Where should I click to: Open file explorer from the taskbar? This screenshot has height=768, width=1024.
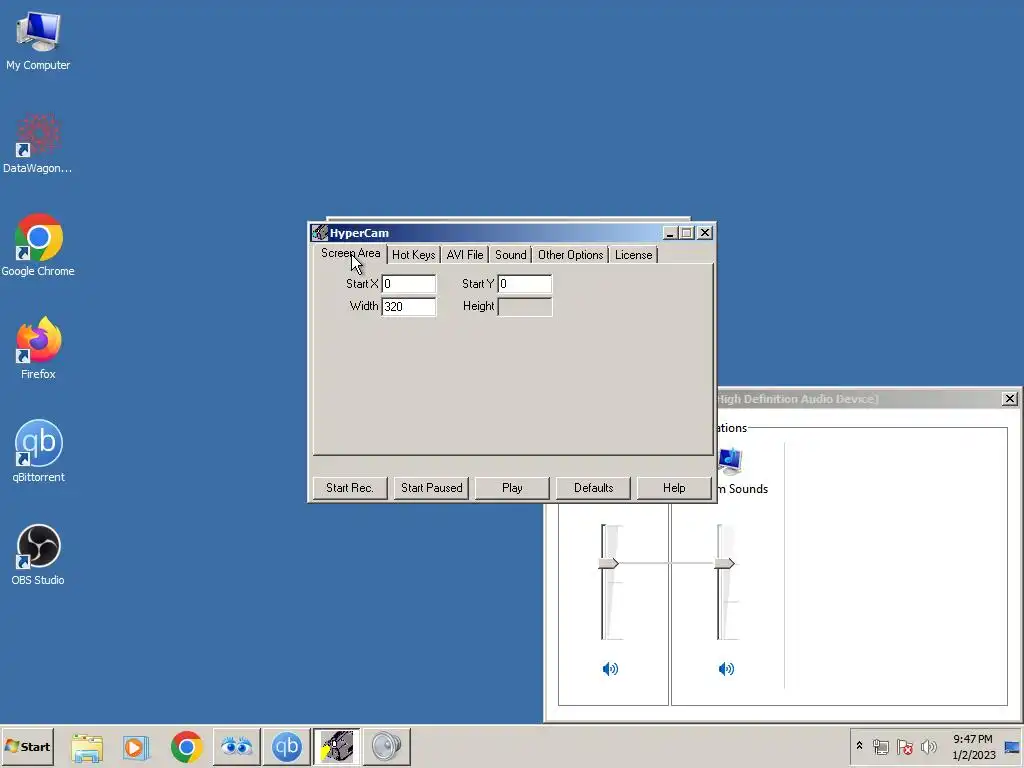click(x=87, y=746)
